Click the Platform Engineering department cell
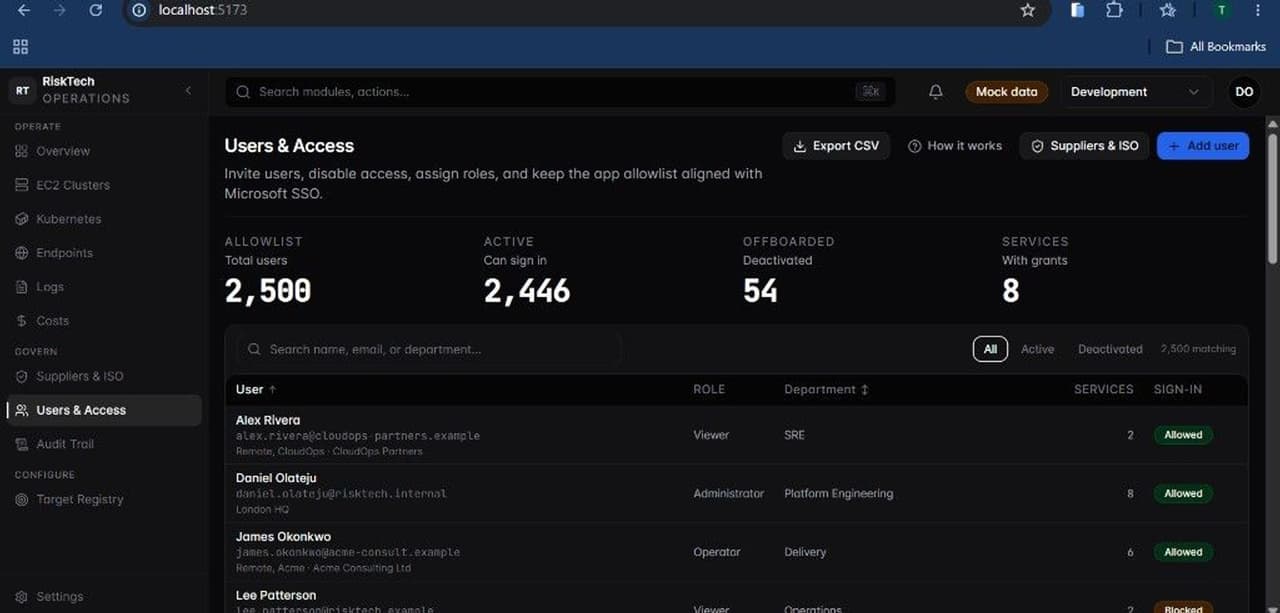Image resolution: width=1280 pixels, height=613 pixels. 838,493
